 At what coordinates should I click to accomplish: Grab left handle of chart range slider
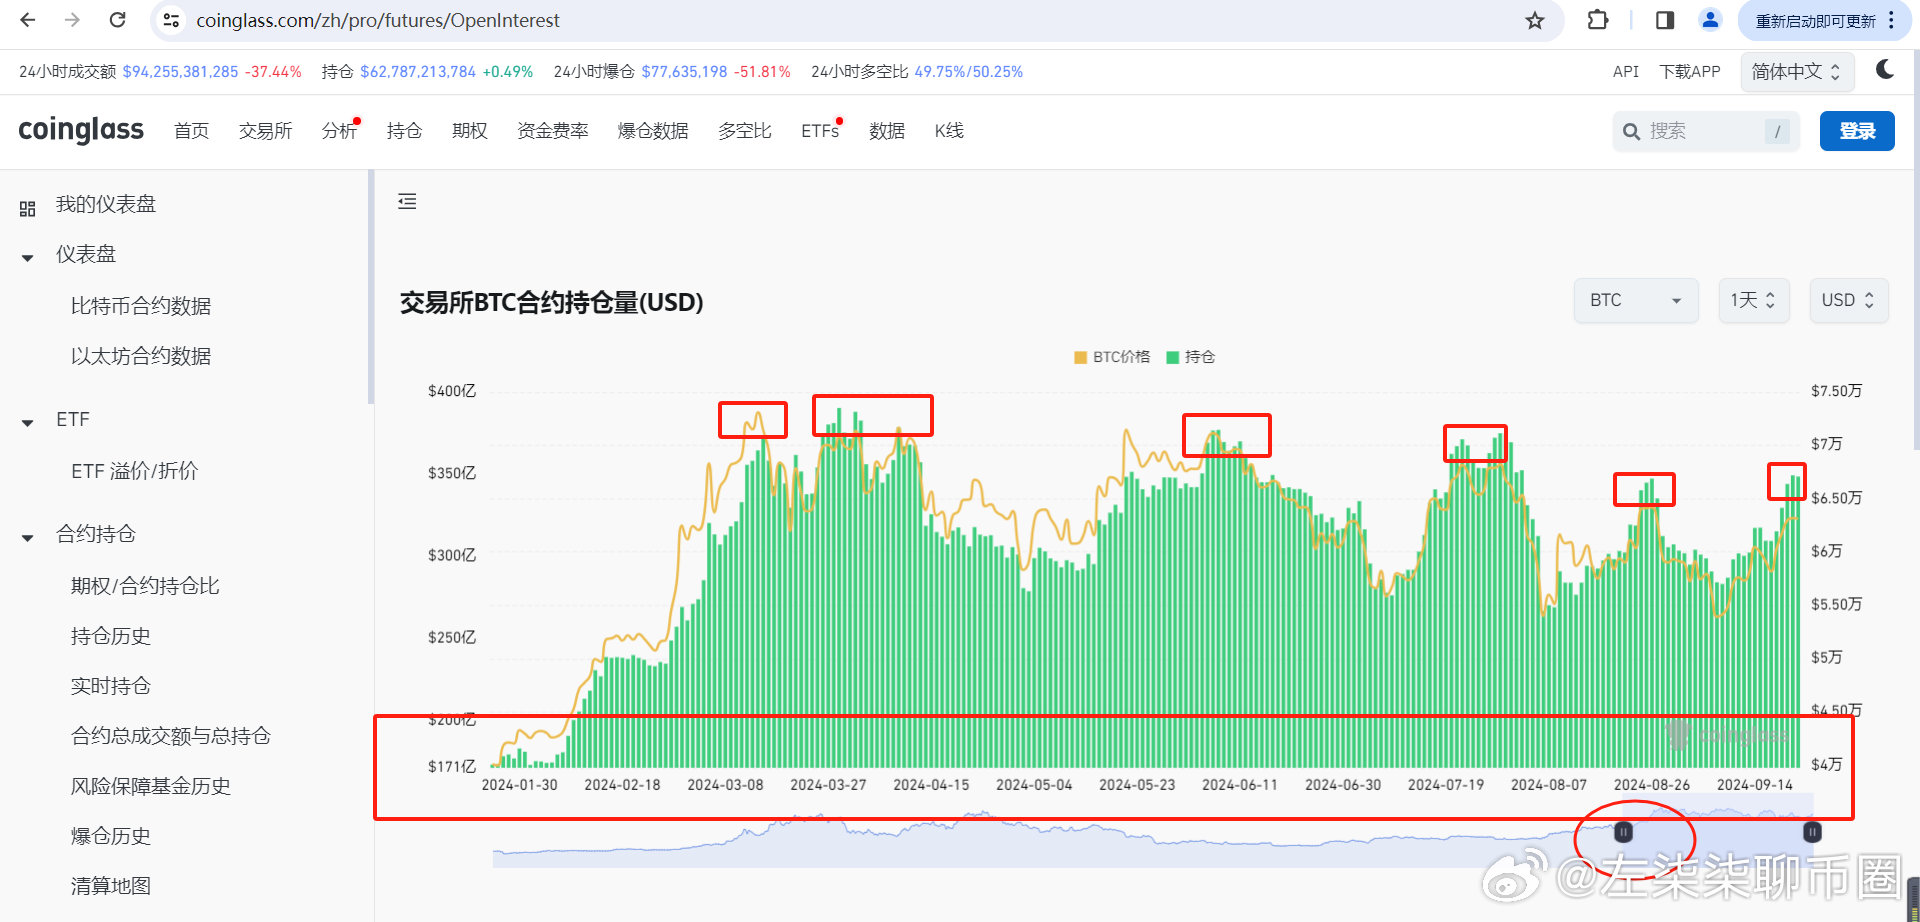pyautogui.click(x=1624, y=831)
